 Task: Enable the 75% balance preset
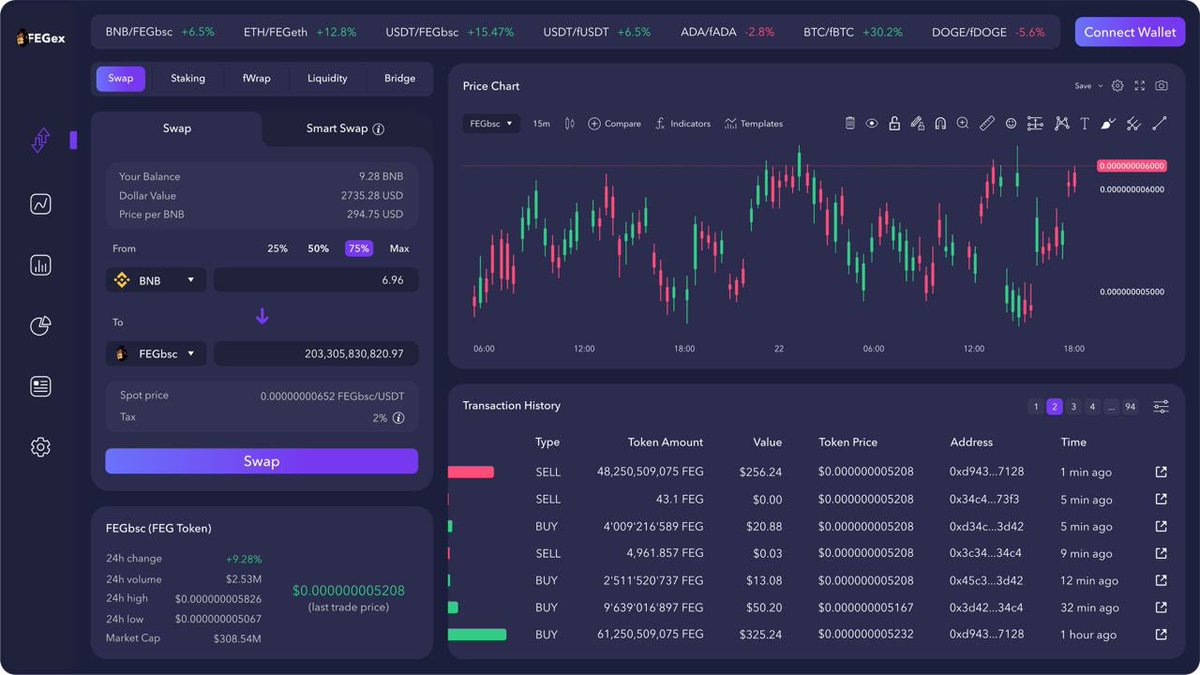359,247
